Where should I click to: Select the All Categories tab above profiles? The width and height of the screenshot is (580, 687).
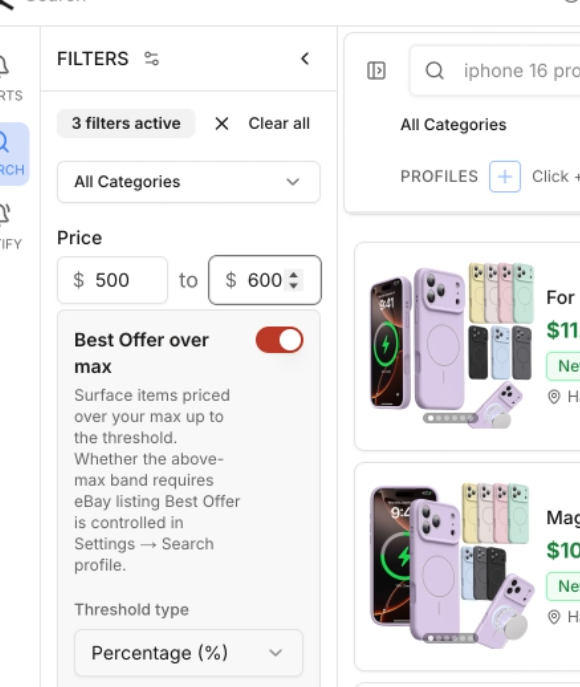coord(453,125)
